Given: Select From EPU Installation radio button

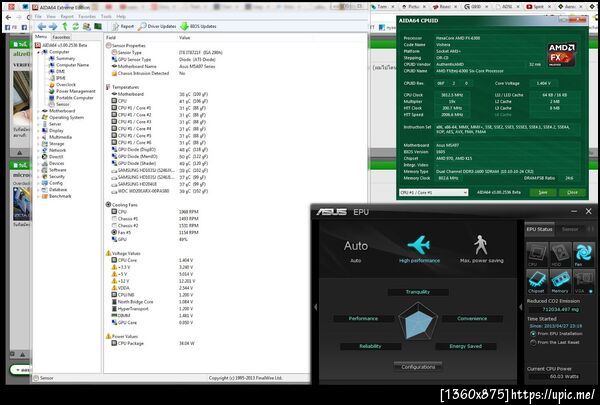Looking at the screenshot, I should point(533,334).
